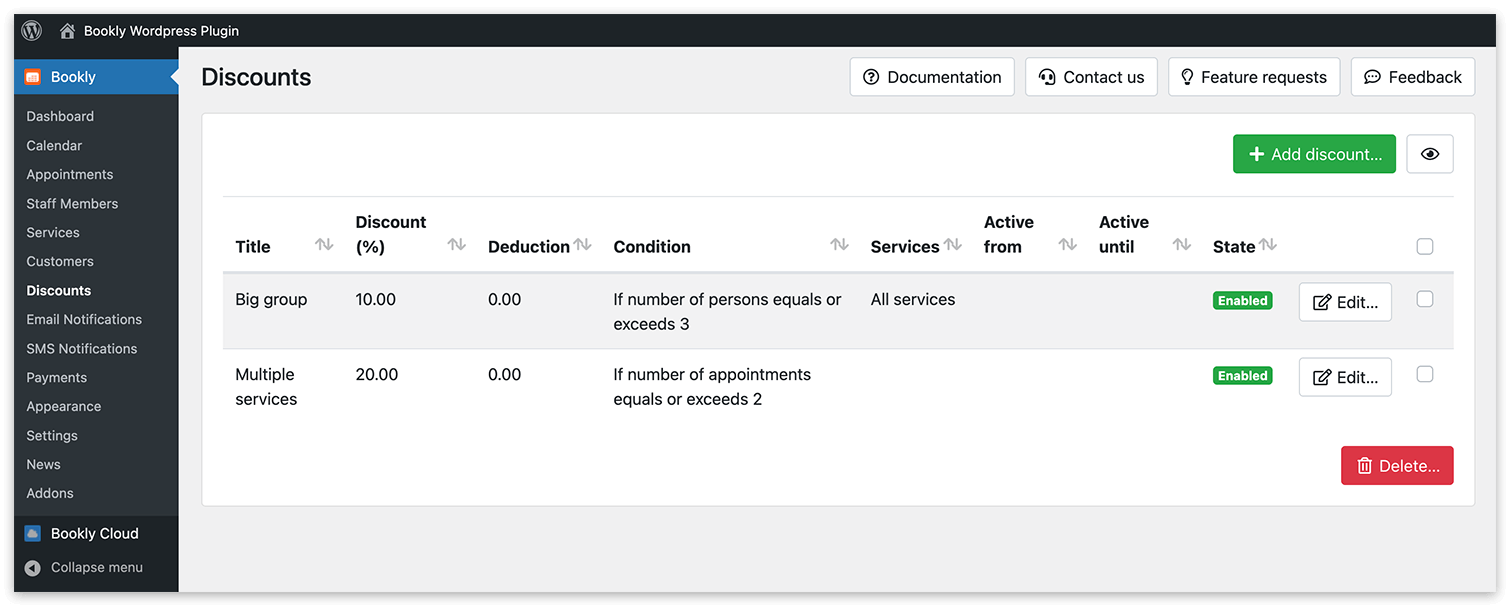Click Enabled badge for Big group
This screenshot has height=606, width=1510.
(1243, 301)
